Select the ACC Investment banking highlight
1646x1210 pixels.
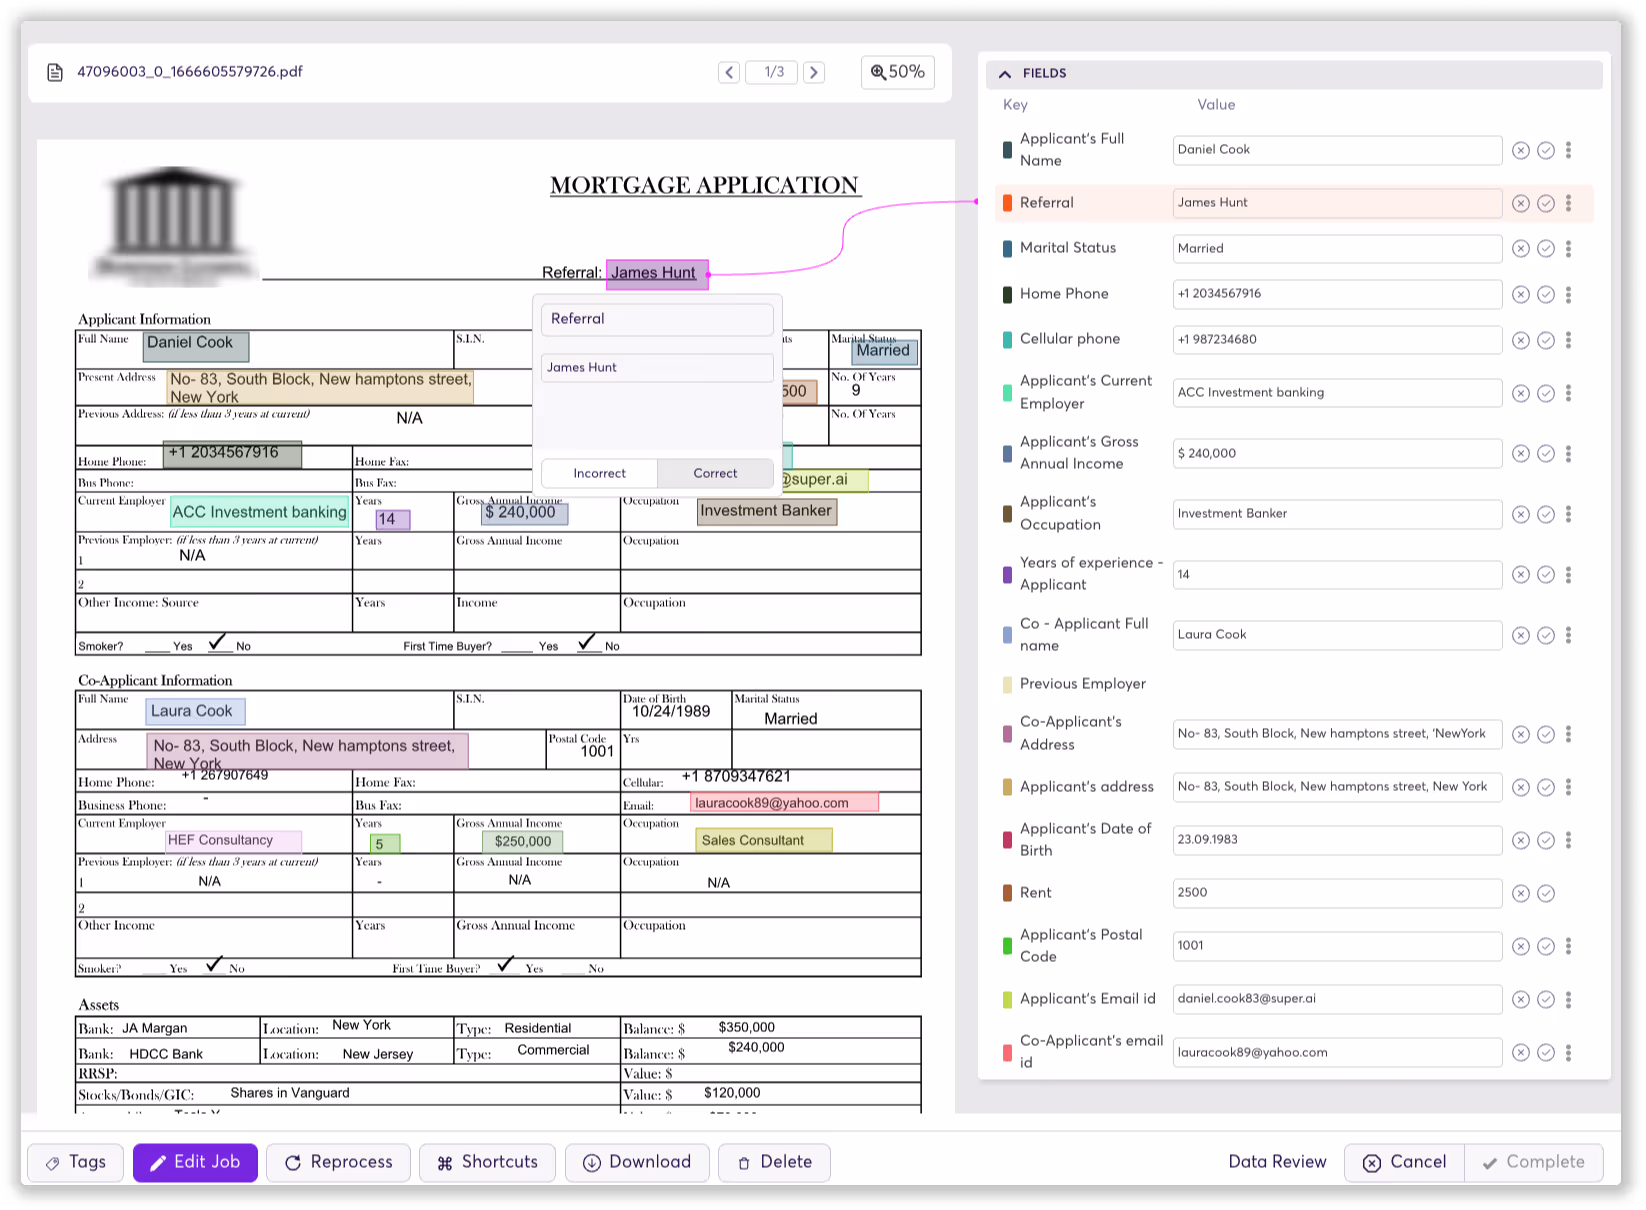pyautogui.click(x=260, y=512)
